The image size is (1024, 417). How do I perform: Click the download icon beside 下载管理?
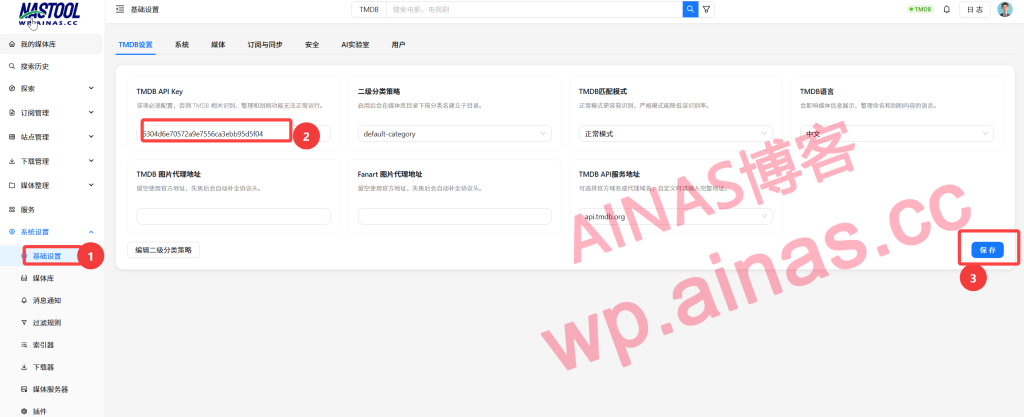[x=12, y=161]
